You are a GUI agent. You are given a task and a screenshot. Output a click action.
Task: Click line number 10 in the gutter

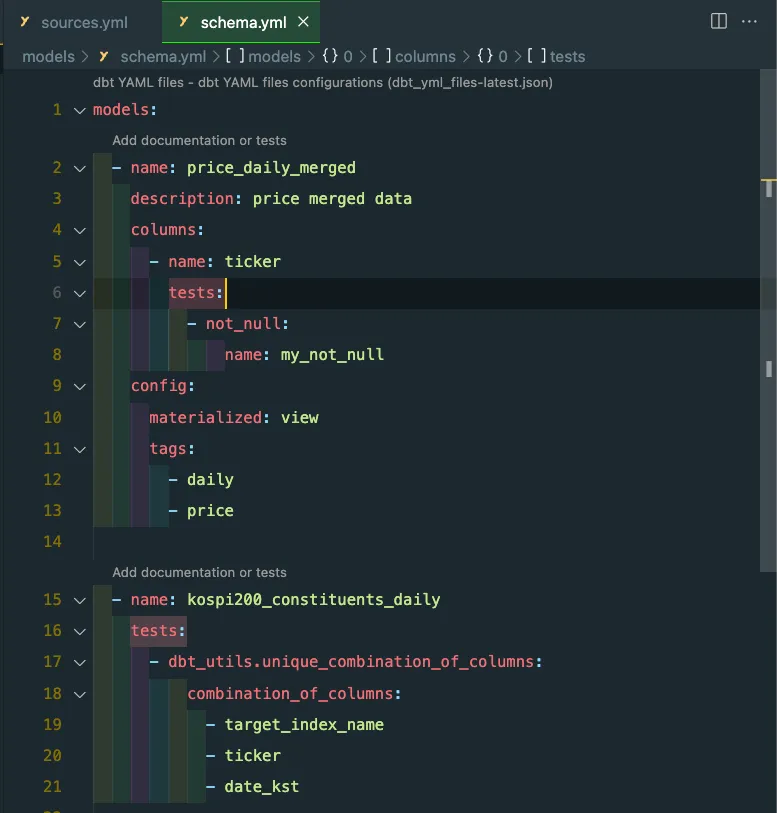52,418
